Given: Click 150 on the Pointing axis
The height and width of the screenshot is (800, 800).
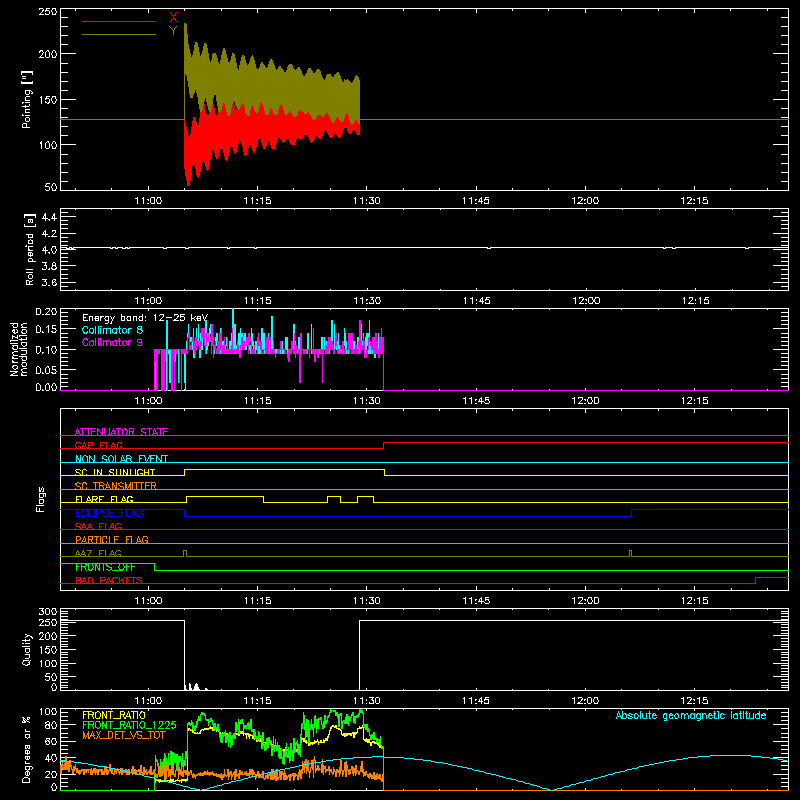Looking at the screenshot, I should tap(48, 99).
